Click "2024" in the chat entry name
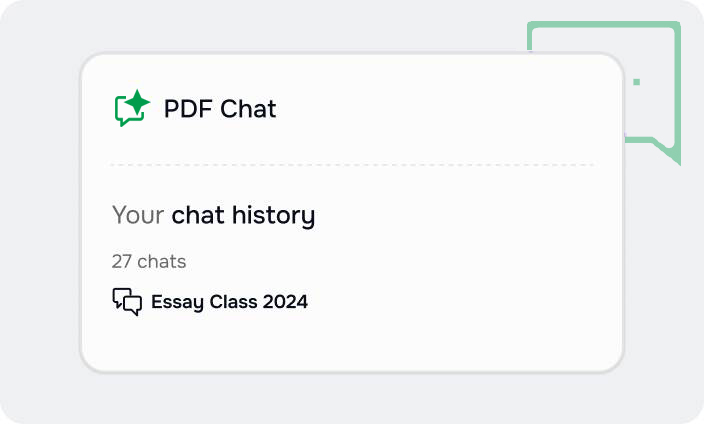This screenshot has height=424, width=704. pyautogui.click(x=285, y=301)
